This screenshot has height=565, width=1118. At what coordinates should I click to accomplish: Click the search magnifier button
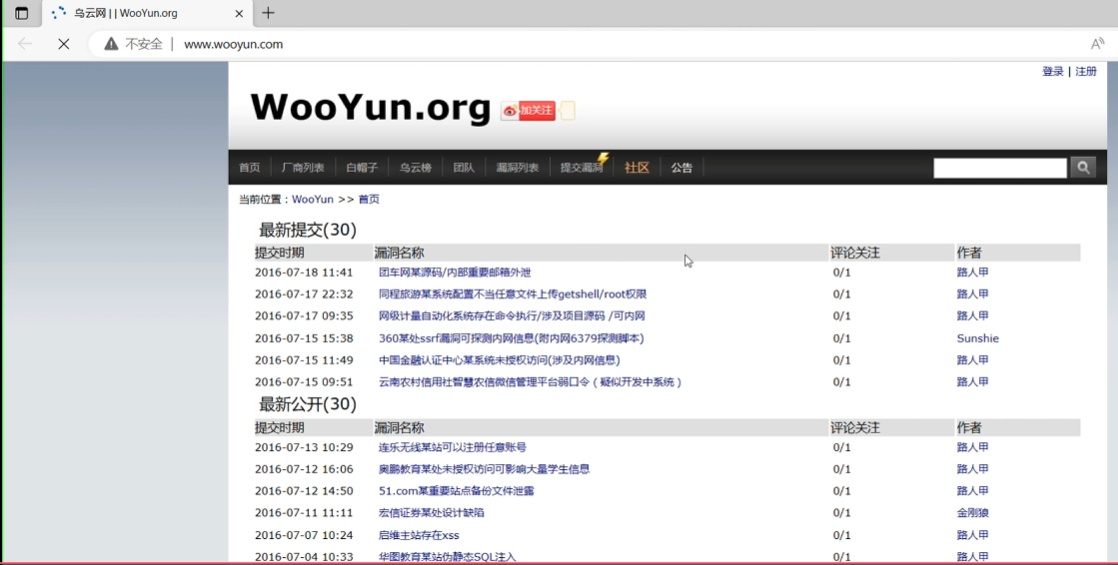click(x=1083, y=168)
